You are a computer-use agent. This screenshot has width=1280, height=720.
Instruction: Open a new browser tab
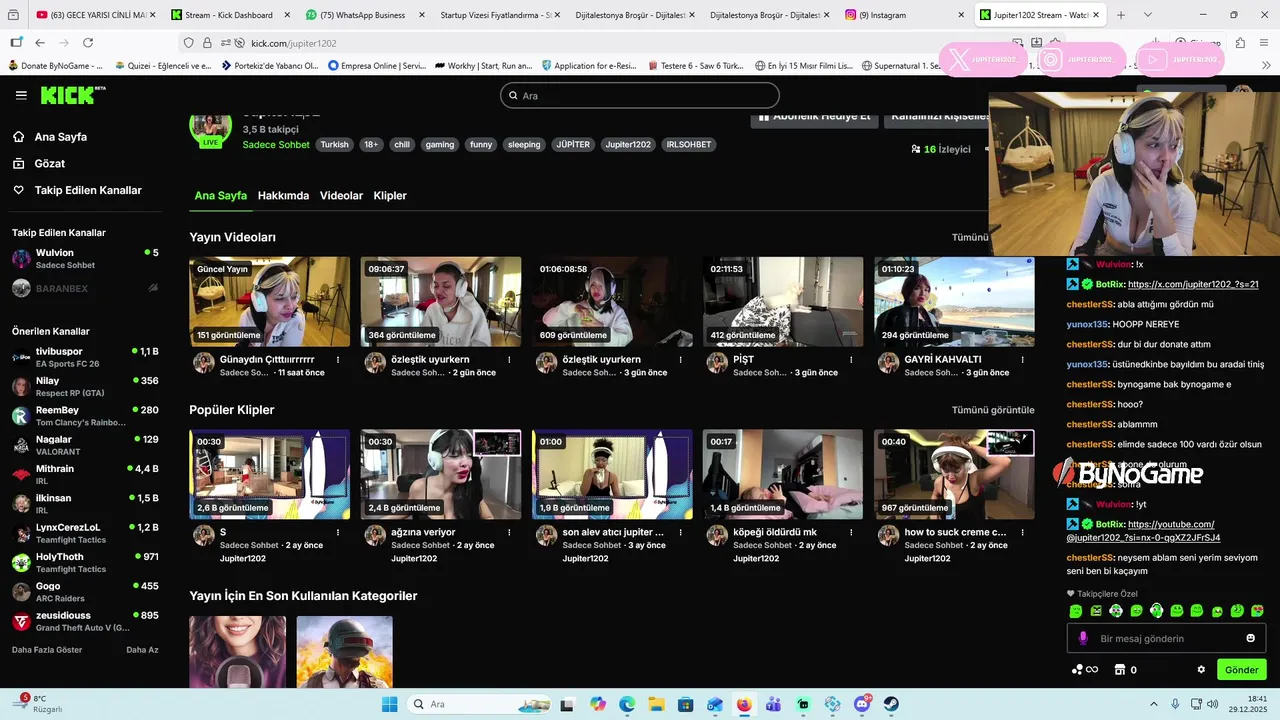pyautogui.click(x=1120, y=15)
